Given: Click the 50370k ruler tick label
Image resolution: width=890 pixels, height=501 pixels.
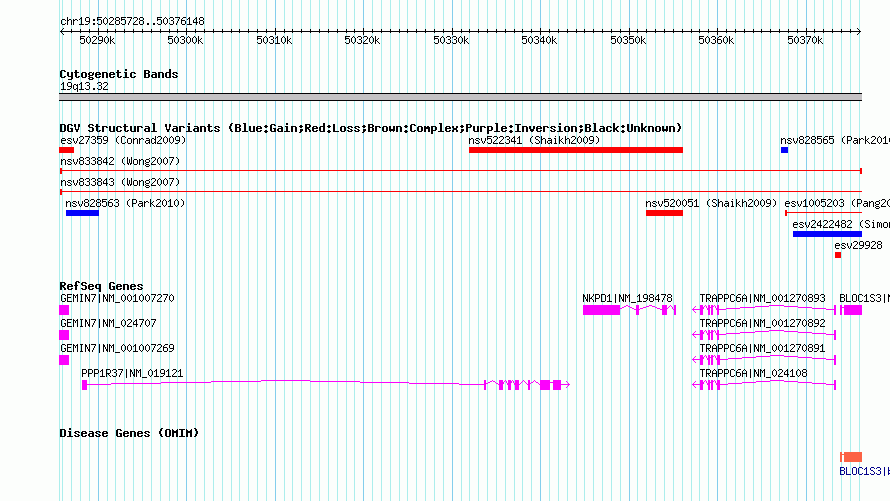Looking at the screenshot, I should click(805, 40).
